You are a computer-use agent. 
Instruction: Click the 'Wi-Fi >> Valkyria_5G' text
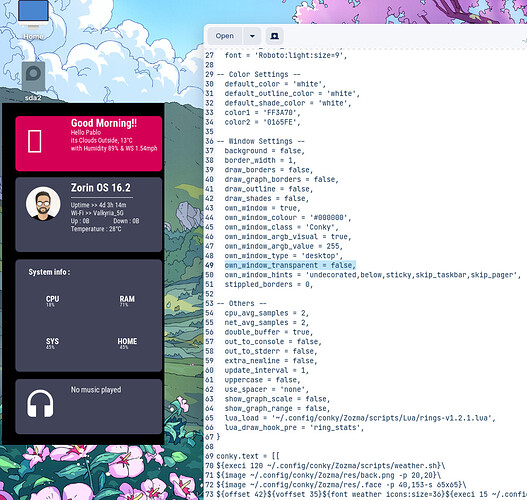coord(97,213)
